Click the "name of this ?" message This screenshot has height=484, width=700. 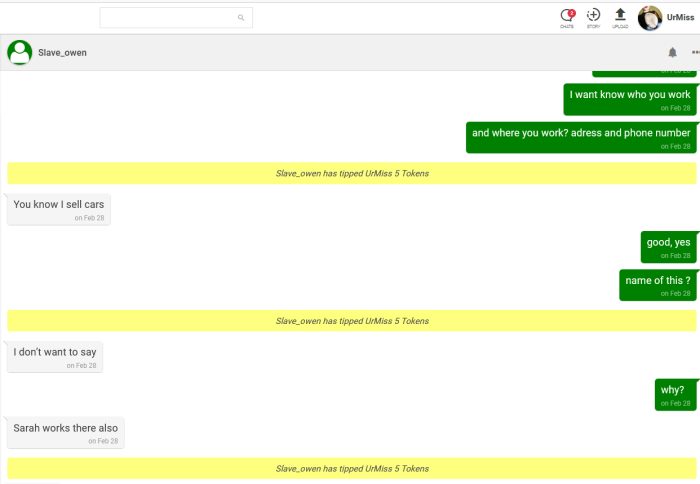658,284
